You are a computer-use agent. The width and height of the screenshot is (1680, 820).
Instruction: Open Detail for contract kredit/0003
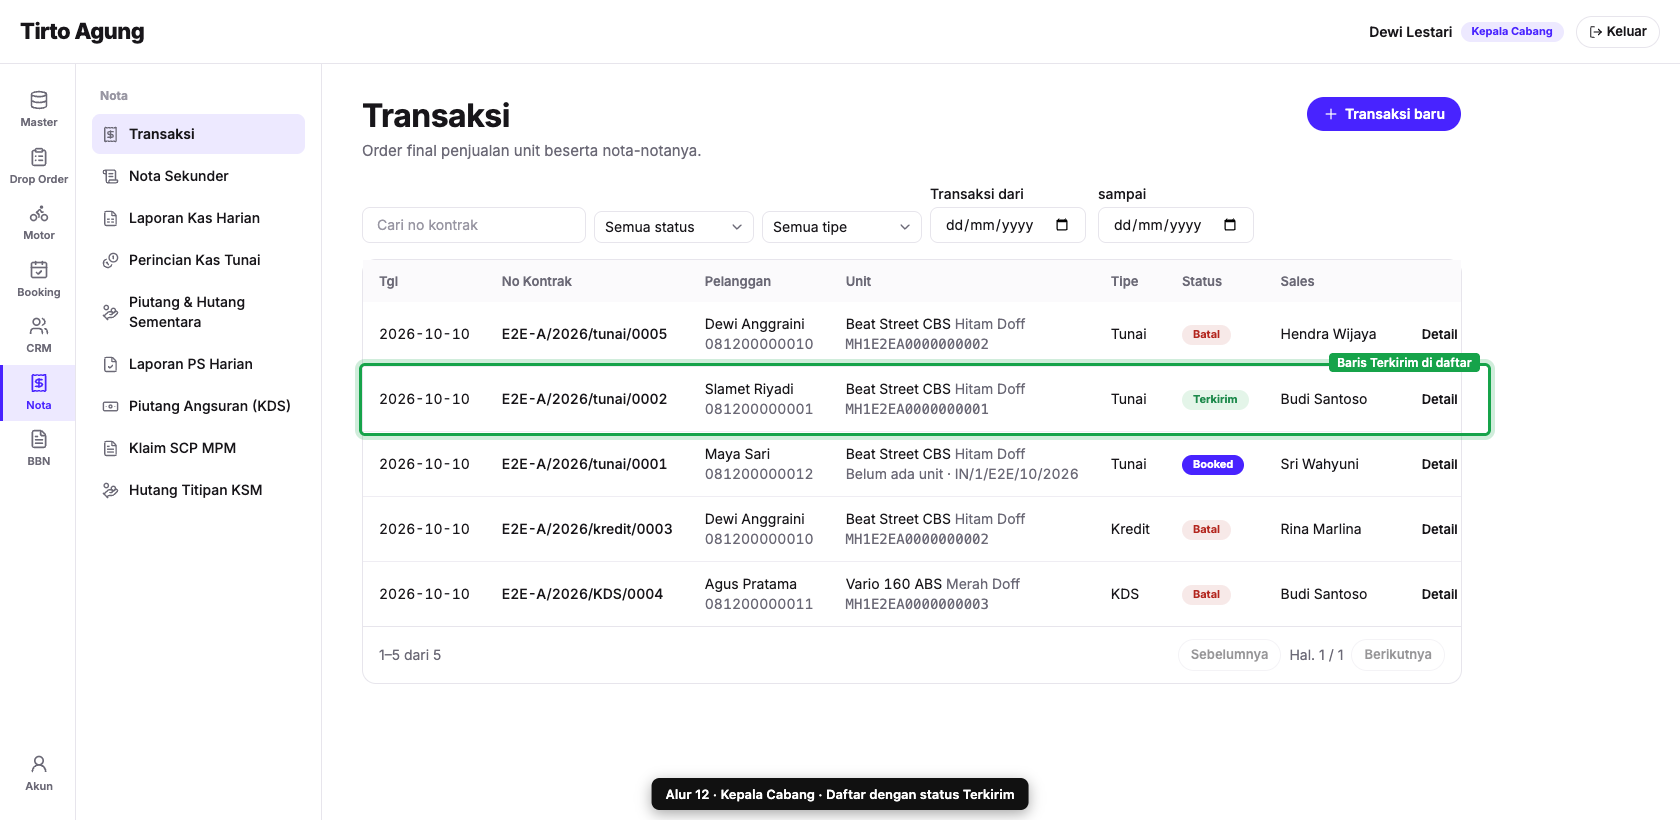pyautogui.click(x=1439, y=529)
